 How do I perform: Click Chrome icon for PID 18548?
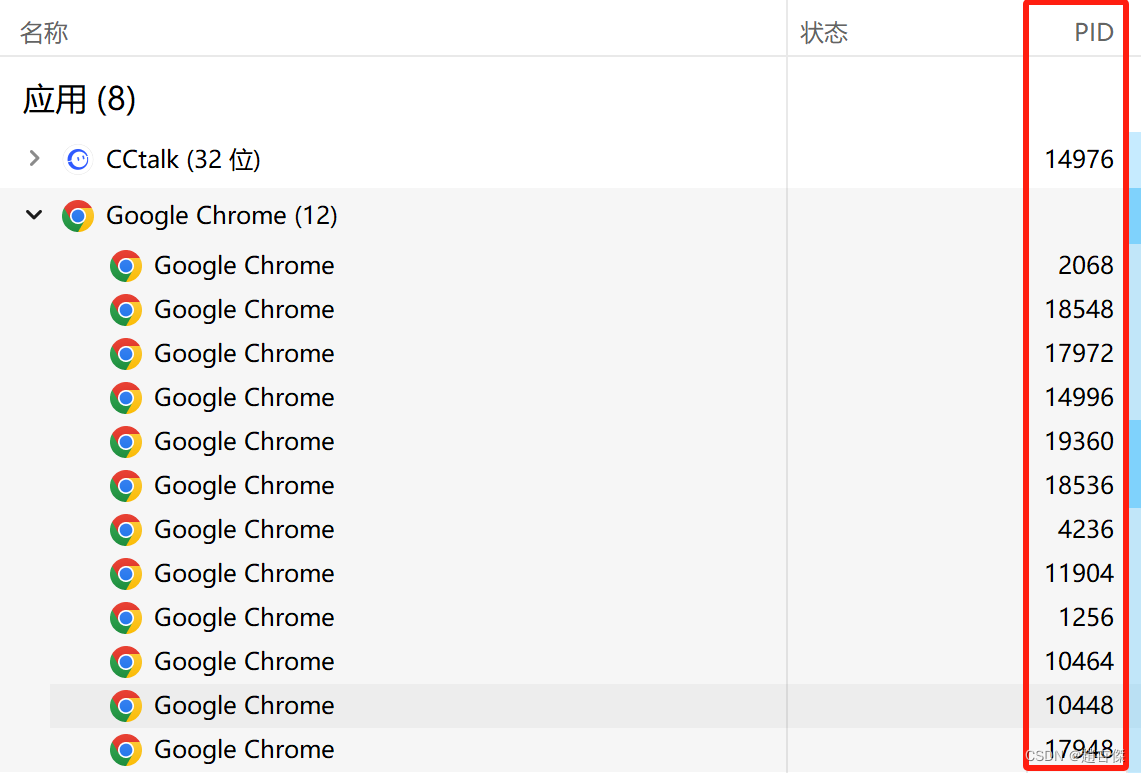click(x=125, y=310)
